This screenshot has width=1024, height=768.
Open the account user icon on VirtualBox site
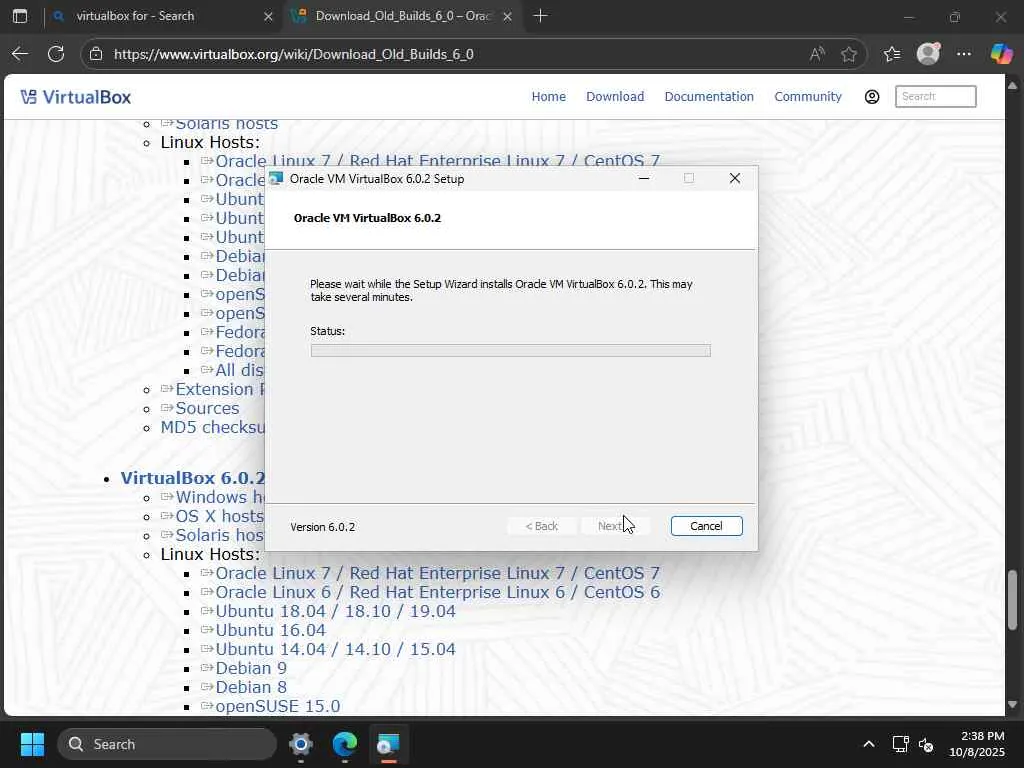click(x=872, y=97)
